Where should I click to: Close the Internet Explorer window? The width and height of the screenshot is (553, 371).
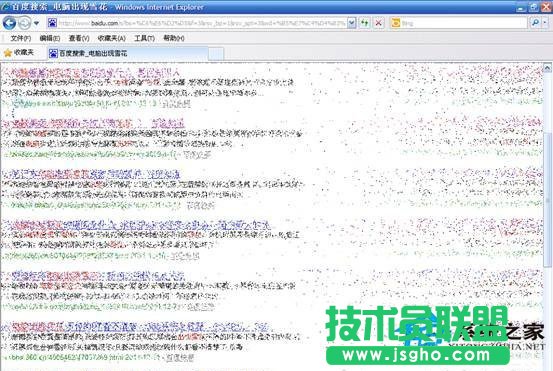(x=546, y=7)
